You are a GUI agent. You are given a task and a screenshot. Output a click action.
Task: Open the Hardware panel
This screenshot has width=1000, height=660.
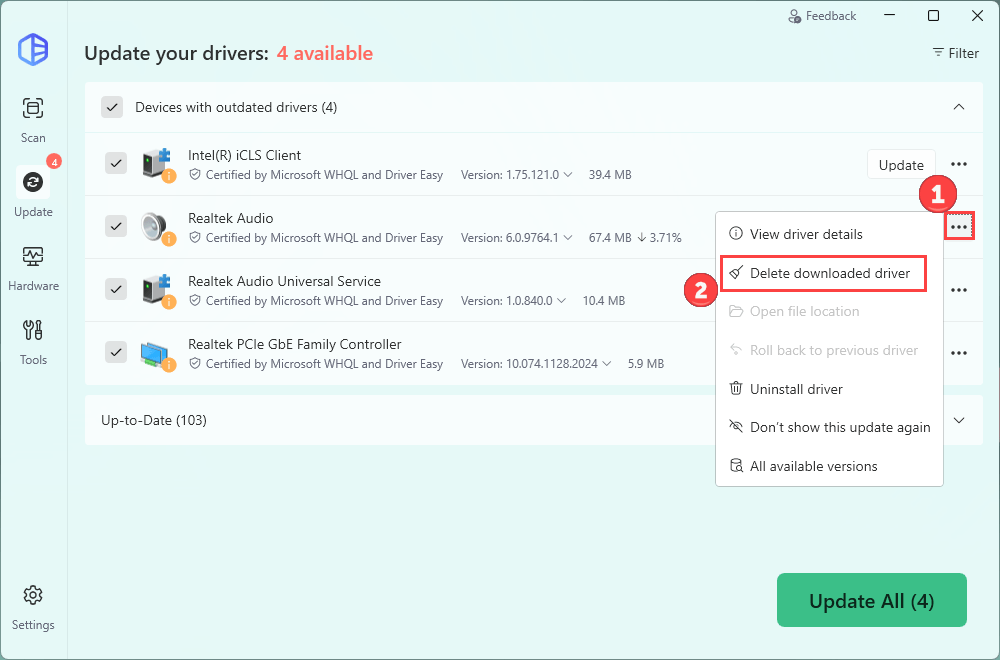tap(33, 265)
